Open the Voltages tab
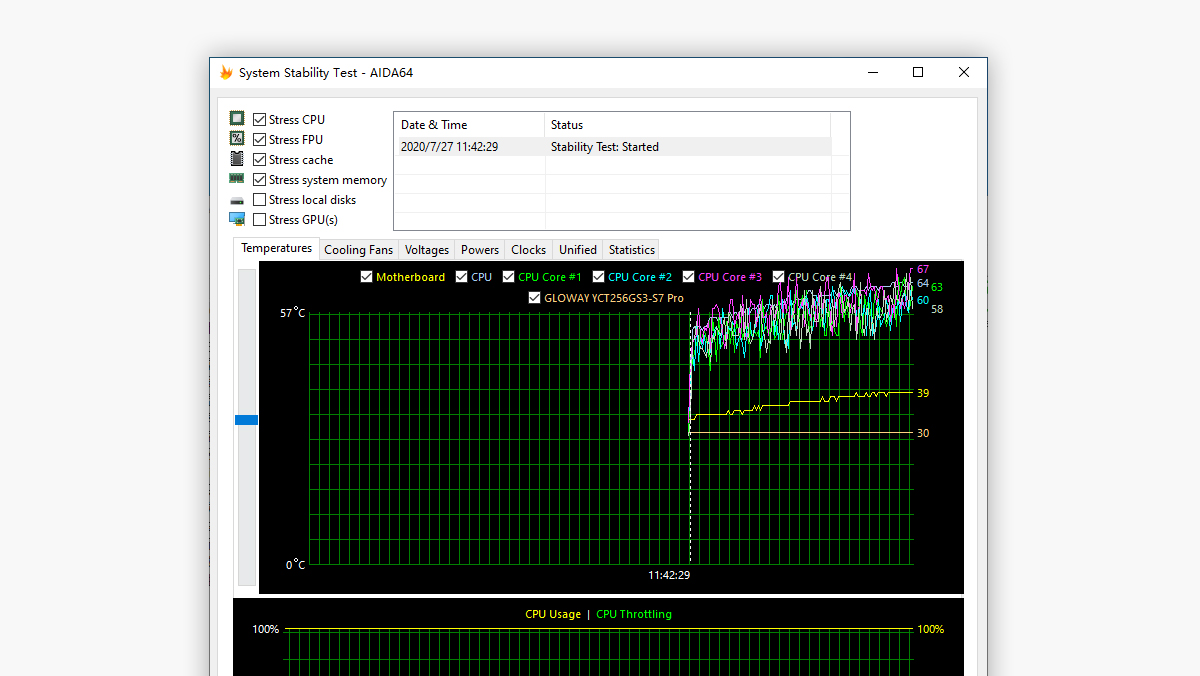 (x=427, y=250)
